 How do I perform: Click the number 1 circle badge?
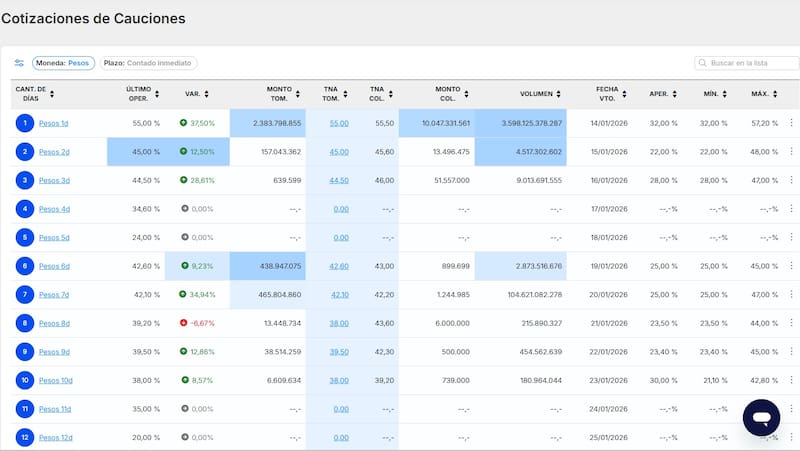(24, 123)
